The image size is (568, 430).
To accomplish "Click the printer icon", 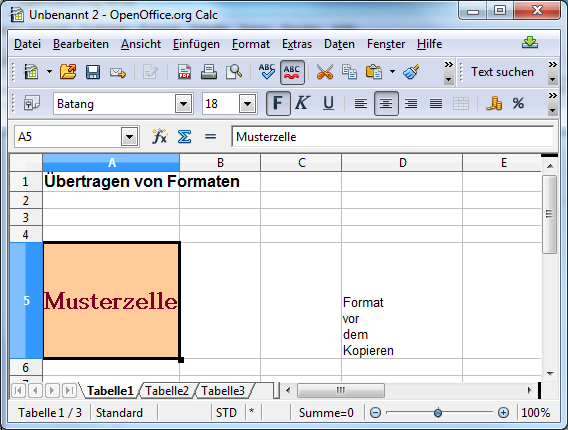I will (x=209, y=72).
